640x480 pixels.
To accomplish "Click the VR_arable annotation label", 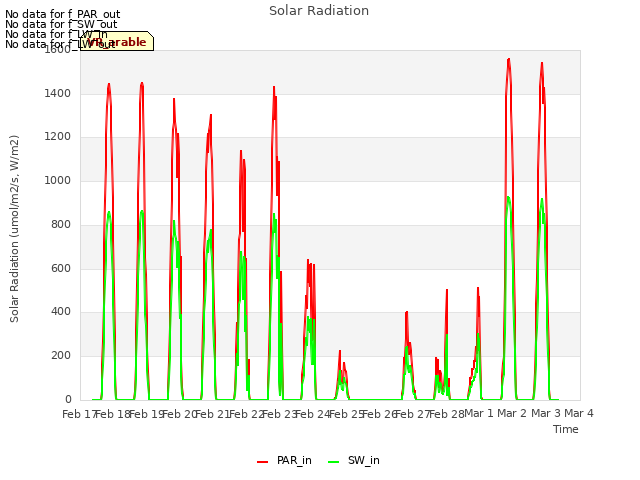I will (117, 41).
